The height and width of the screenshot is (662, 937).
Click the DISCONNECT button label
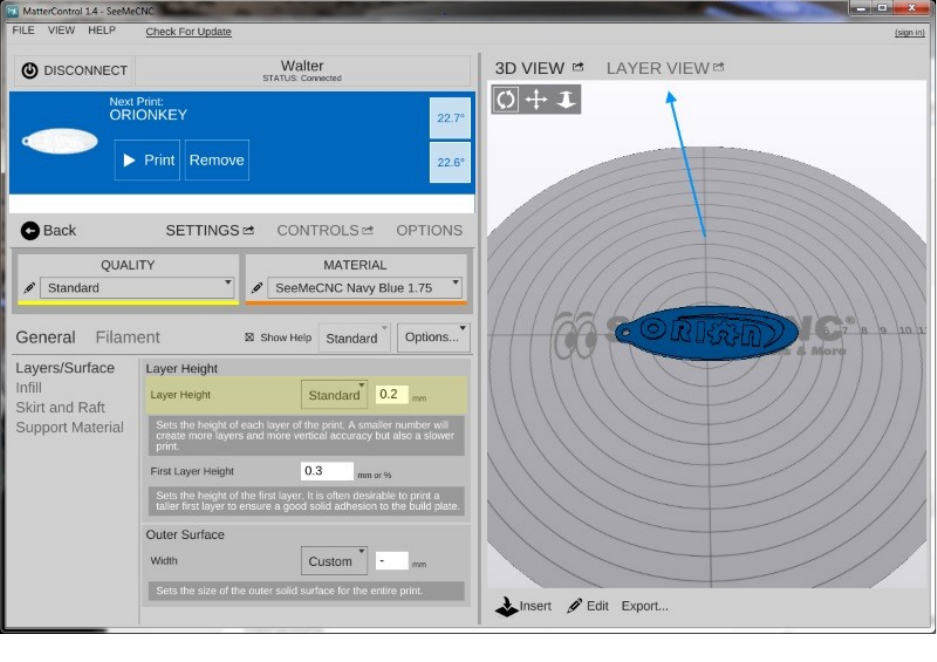pos(85,71)
